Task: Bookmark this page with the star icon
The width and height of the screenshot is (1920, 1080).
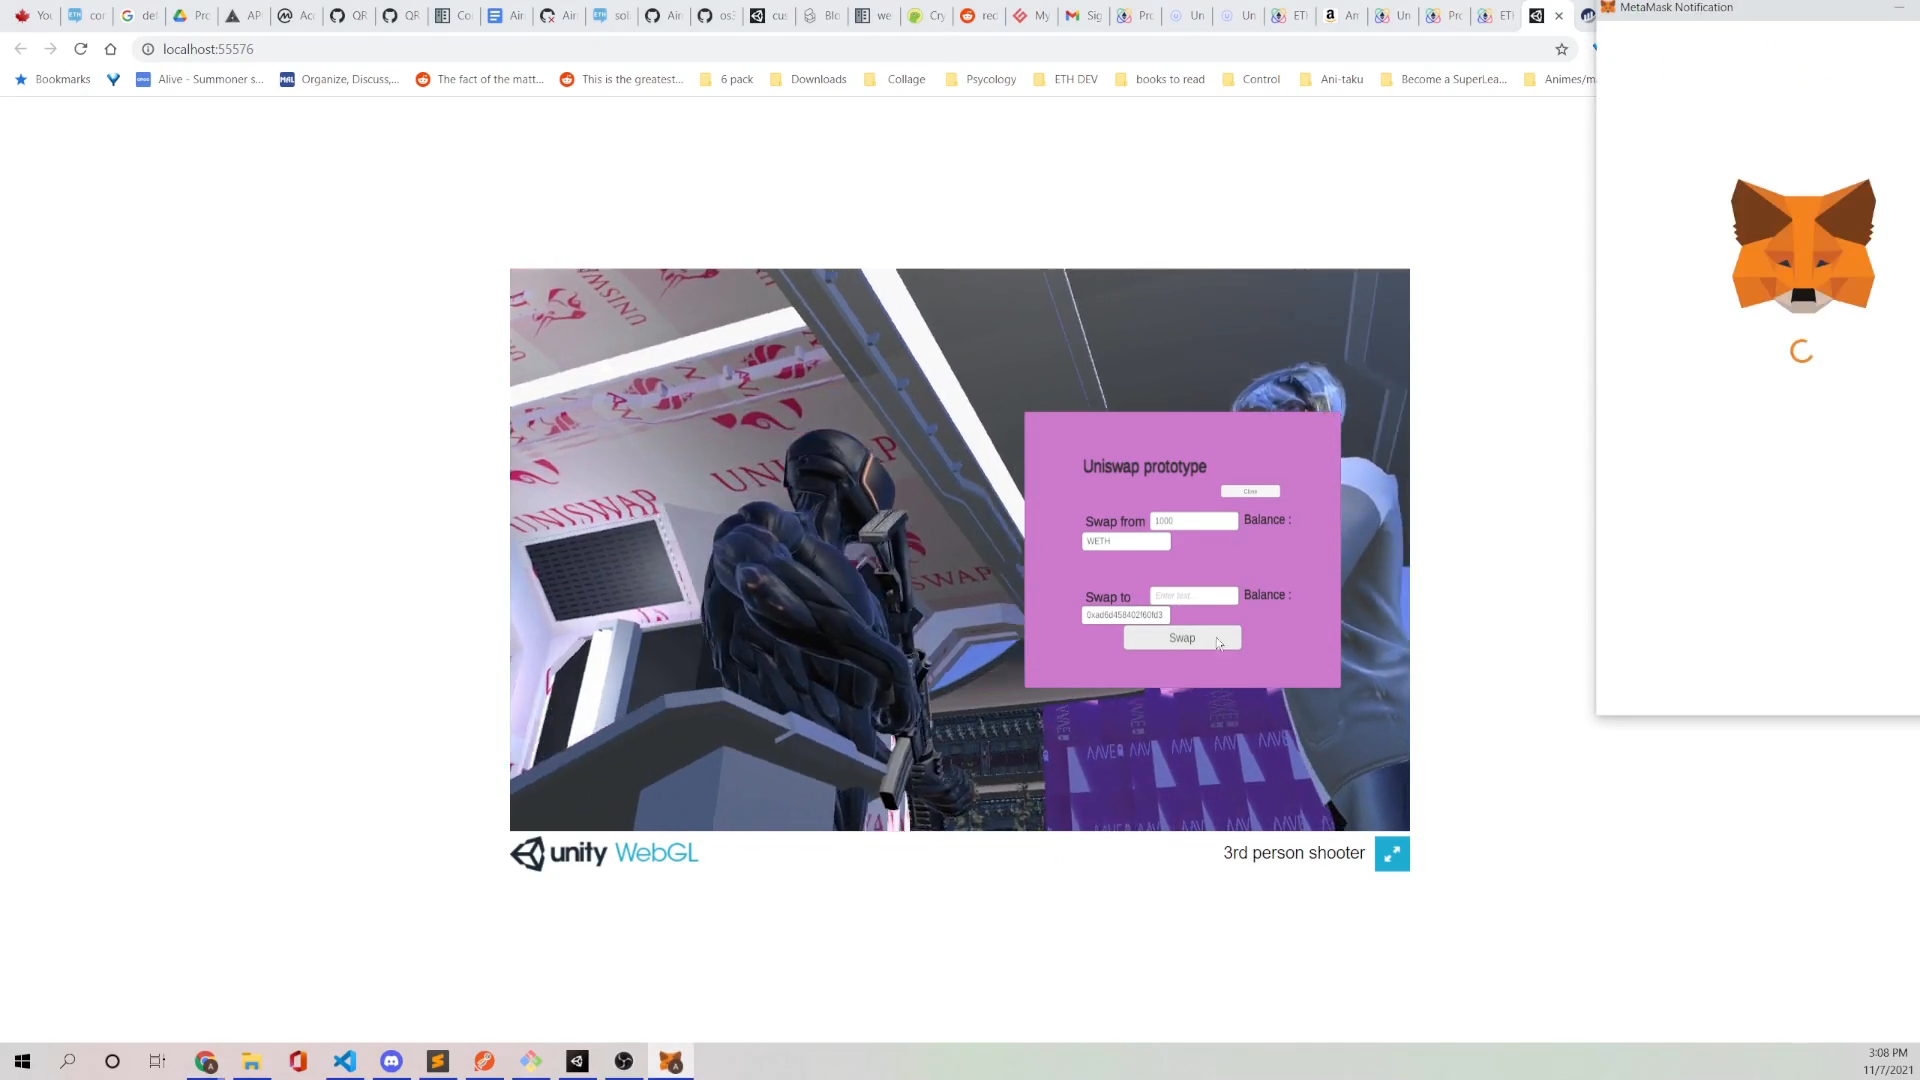Action: 1561,49
